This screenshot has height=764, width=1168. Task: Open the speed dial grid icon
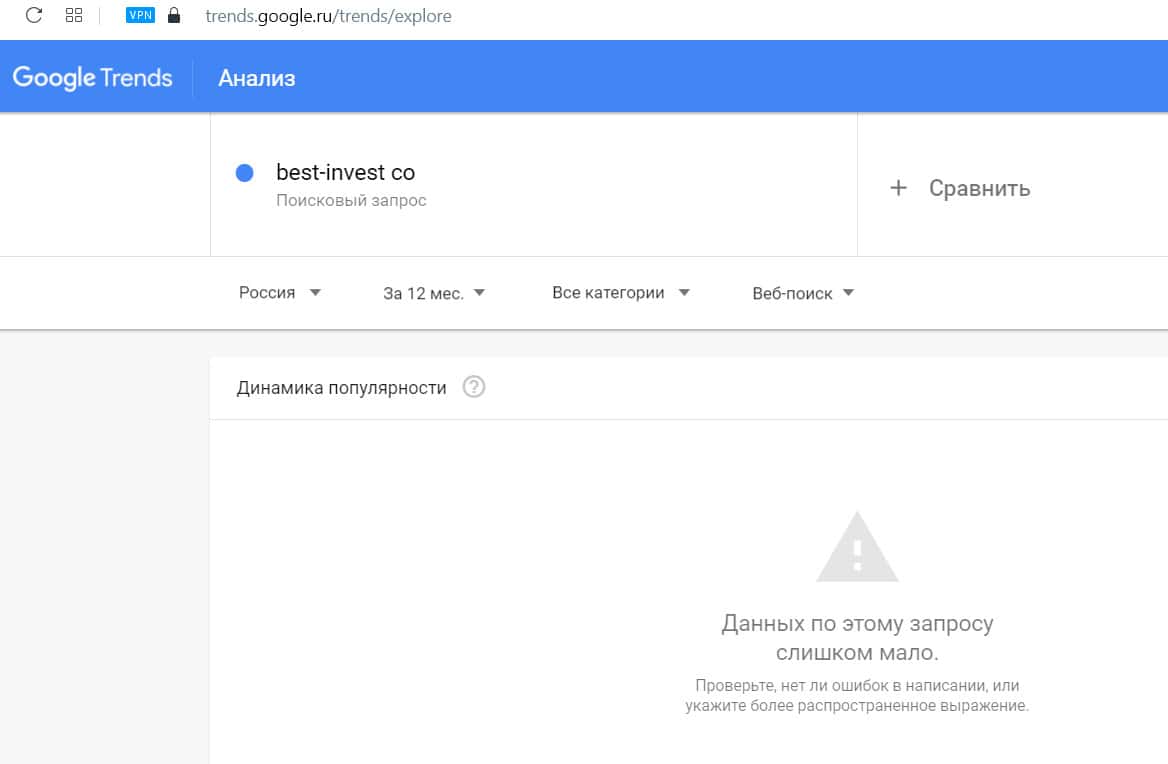tap(73, 15)
